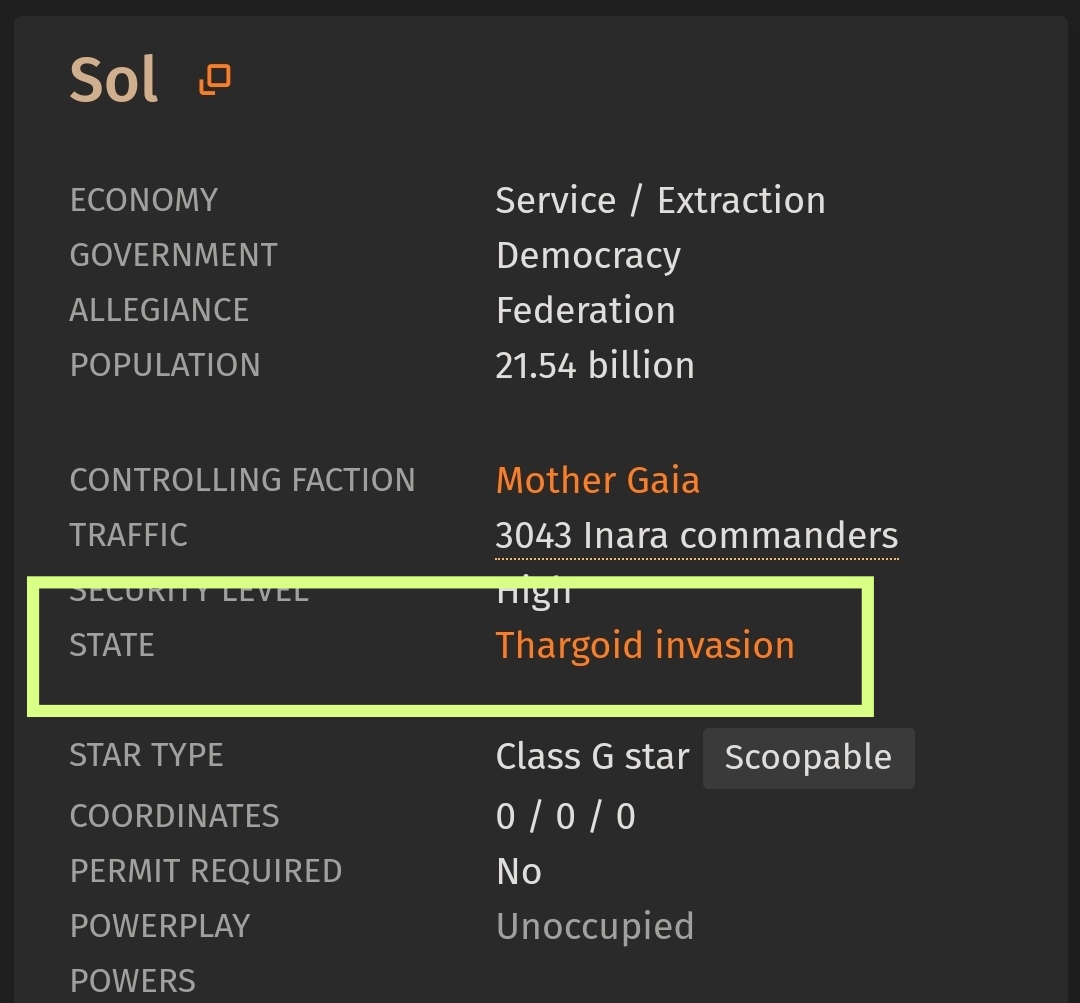Click the Class G star text

(592, 756)
